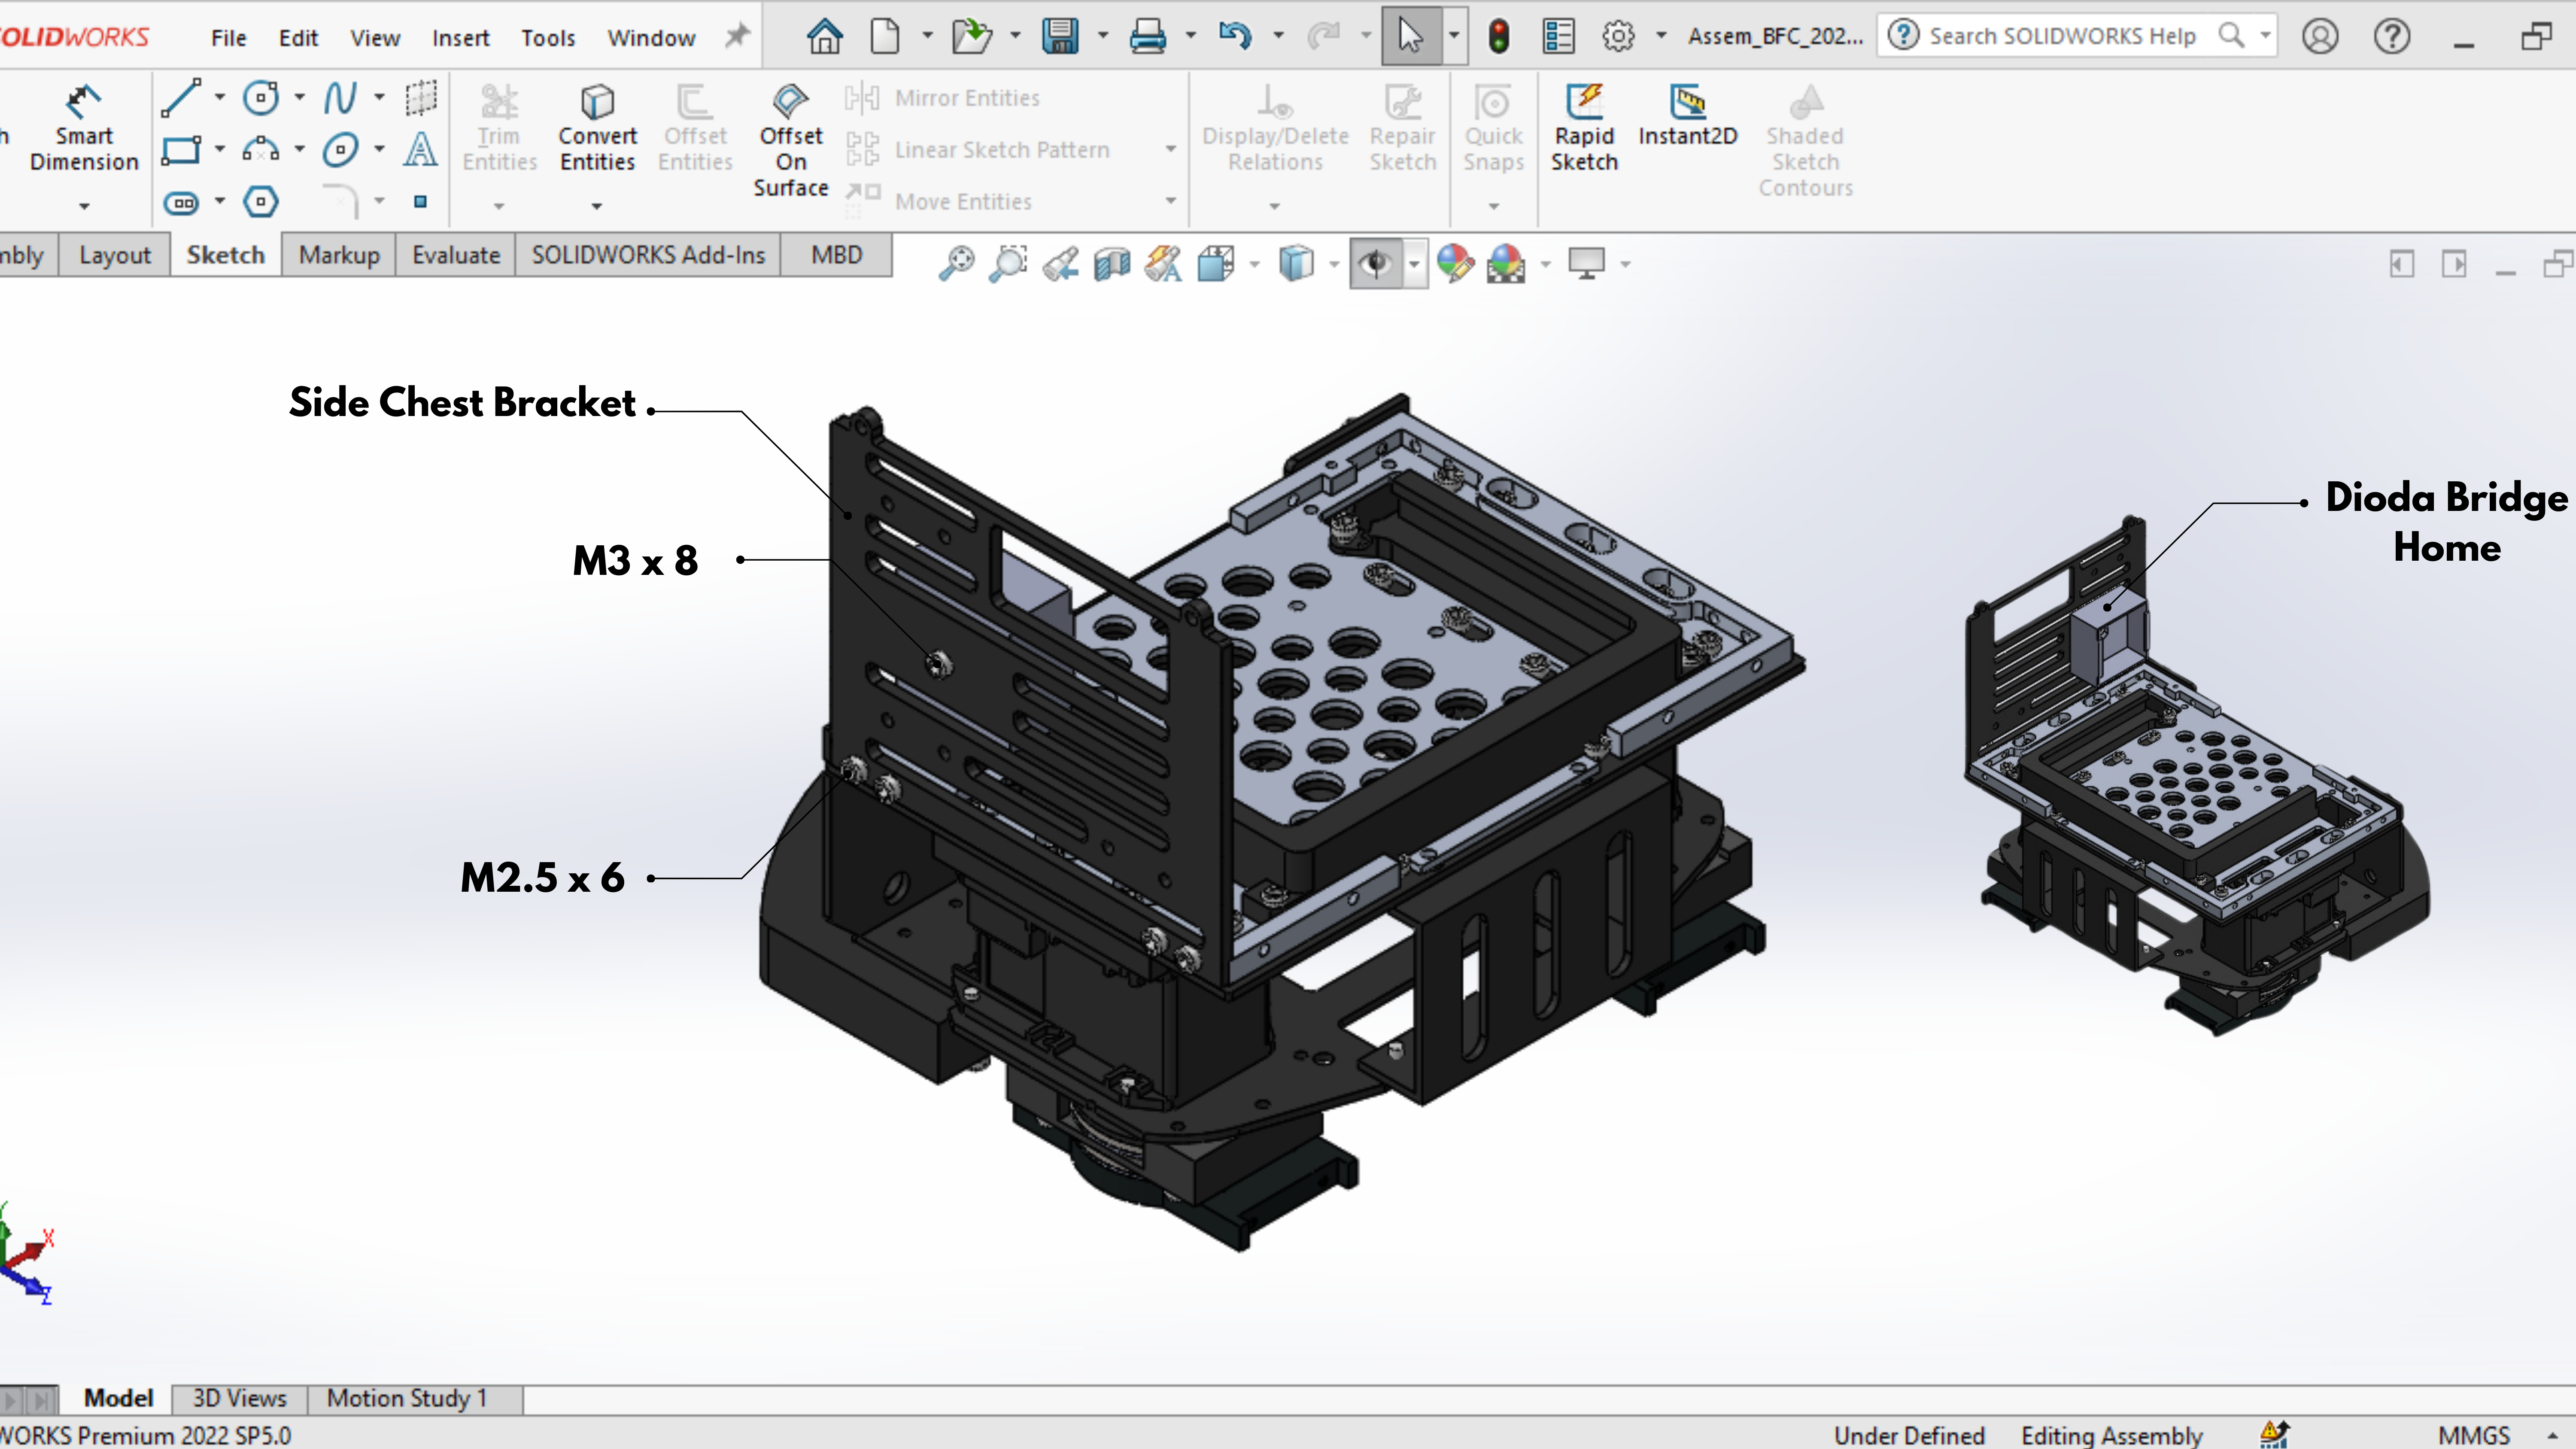
Task: Open the File menu
Action: pyautogui.click(x=228, y=38)
